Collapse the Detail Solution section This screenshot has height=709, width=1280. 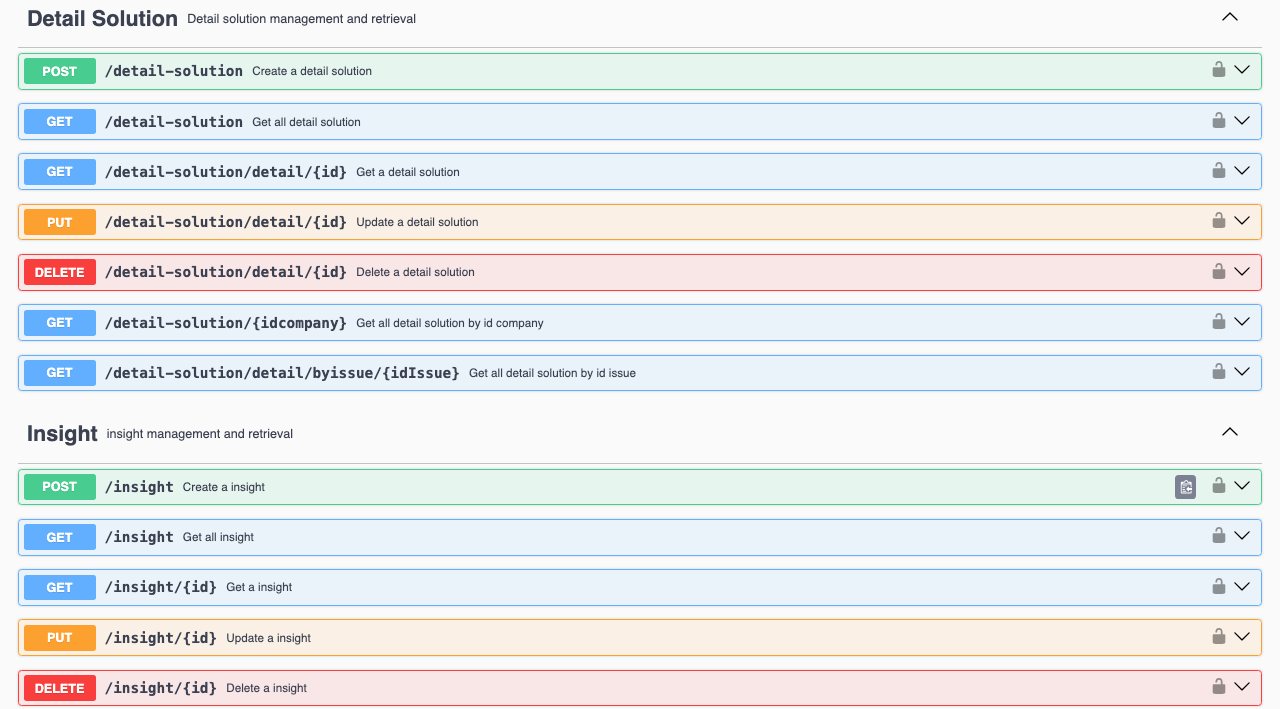click(x=1230, y=17)
